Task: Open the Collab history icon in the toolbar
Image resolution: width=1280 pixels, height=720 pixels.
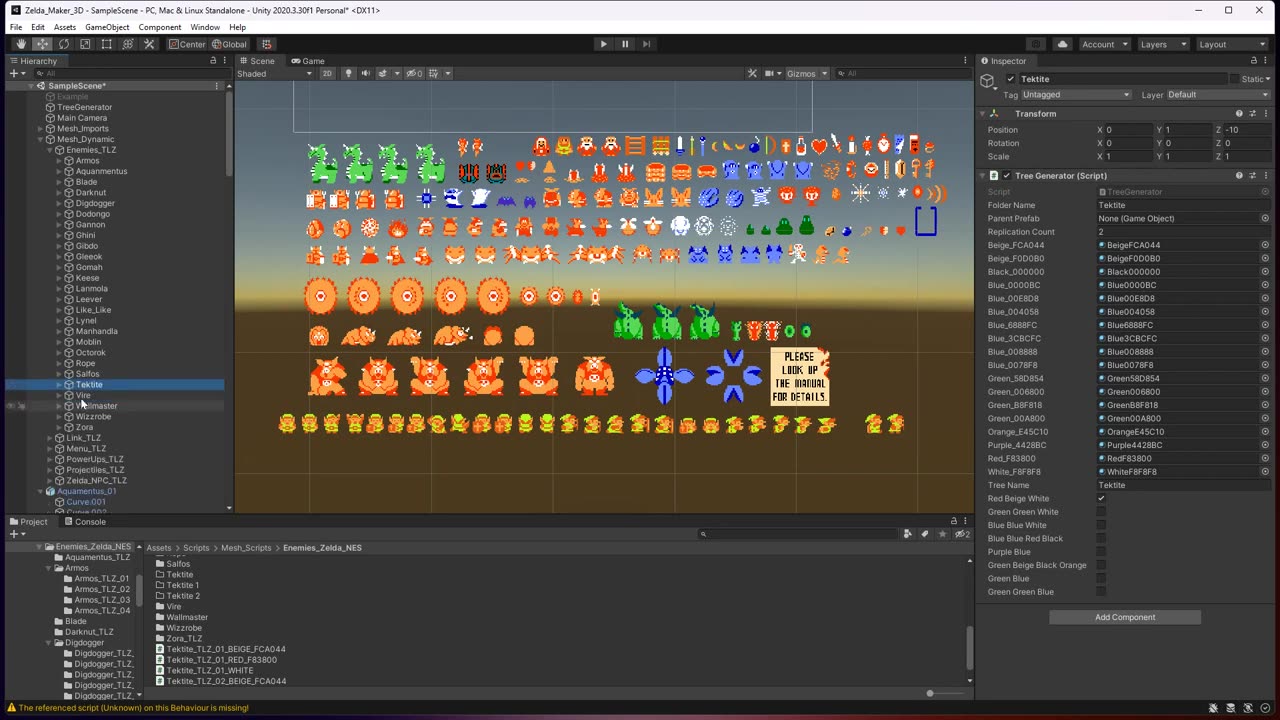Action: coord(1036,44)
